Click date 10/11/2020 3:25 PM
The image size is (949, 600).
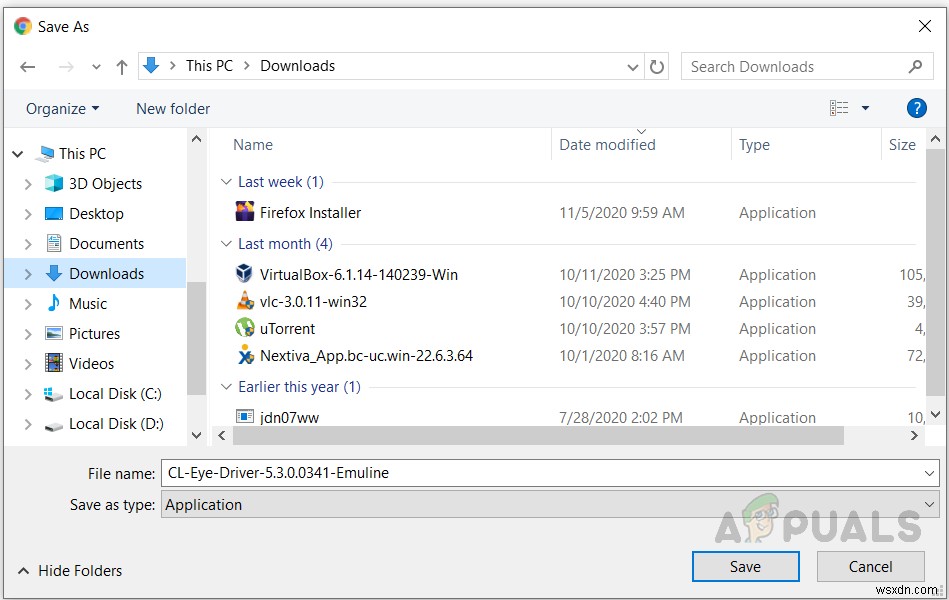625,275
